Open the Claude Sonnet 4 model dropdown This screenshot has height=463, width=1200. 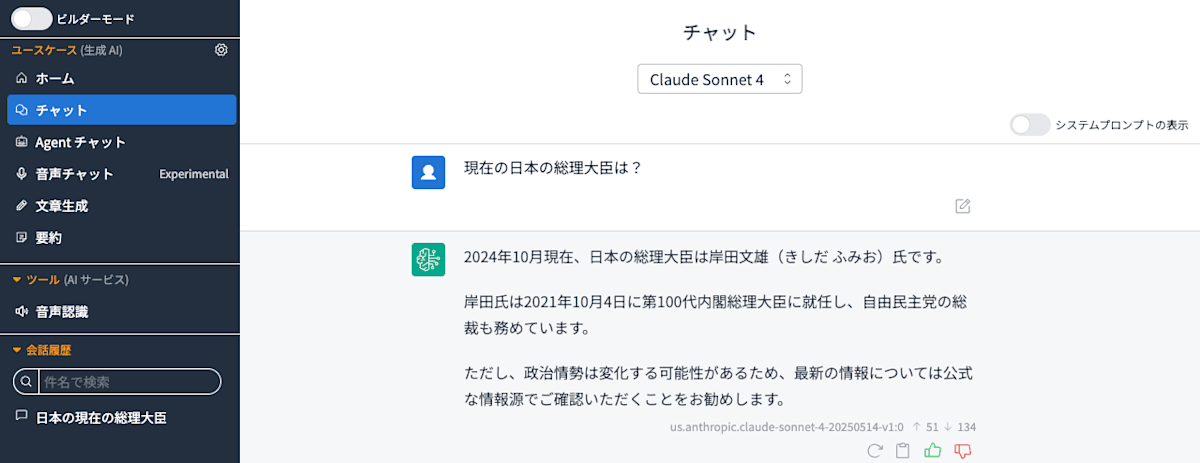719,79
